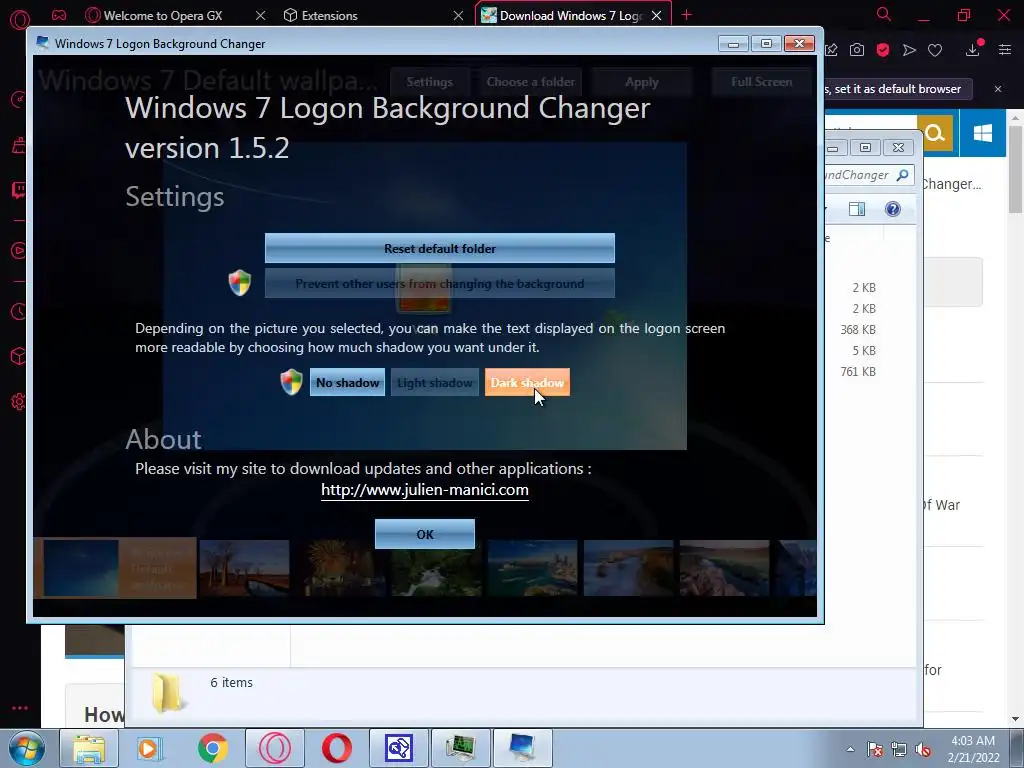Select the baobab trees wallpaper thumbnail

(244, 568)
